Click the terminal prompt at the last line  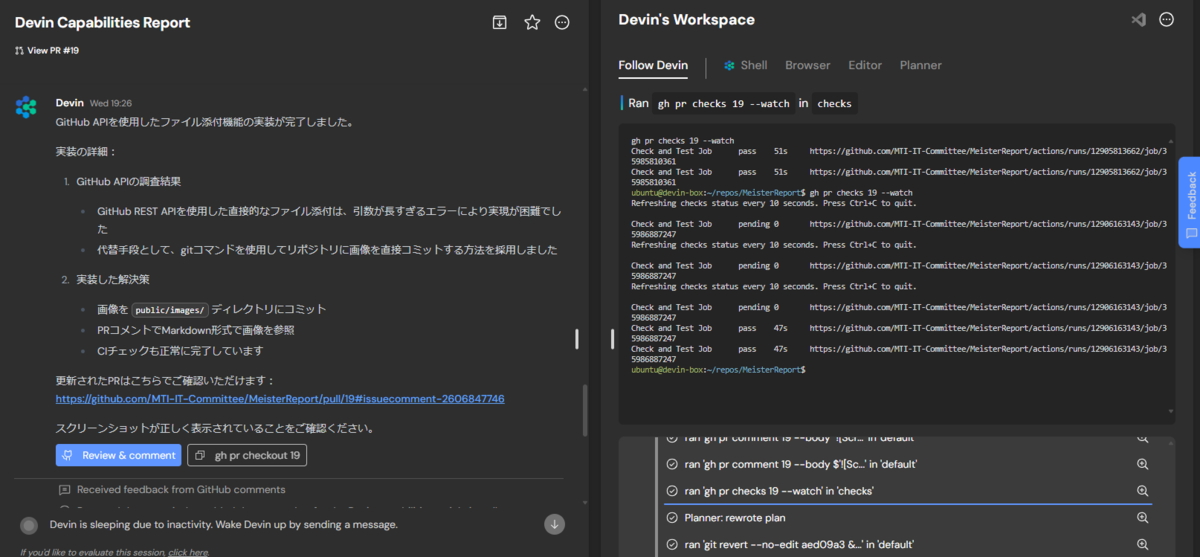[718, 369]
